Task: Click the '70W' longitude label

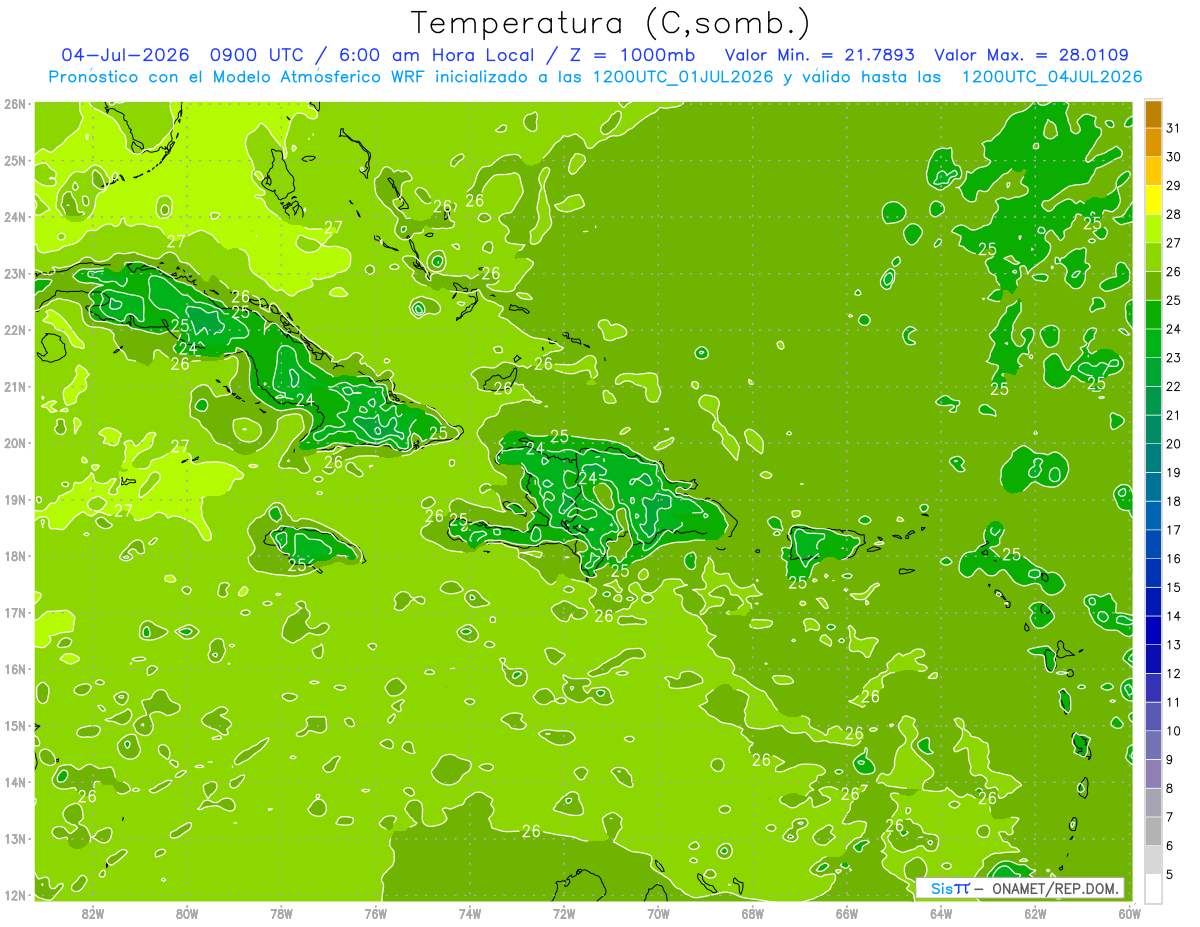Action: point(658,913)
